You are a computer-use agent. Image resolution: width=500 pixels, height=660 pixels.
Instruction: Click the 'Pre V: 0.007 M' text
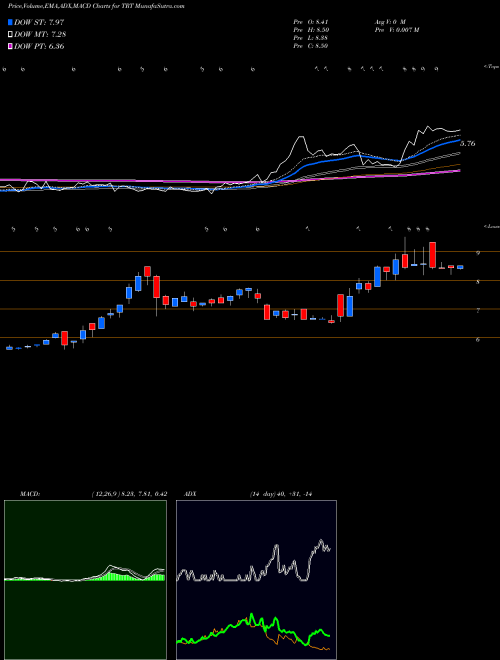396,30
